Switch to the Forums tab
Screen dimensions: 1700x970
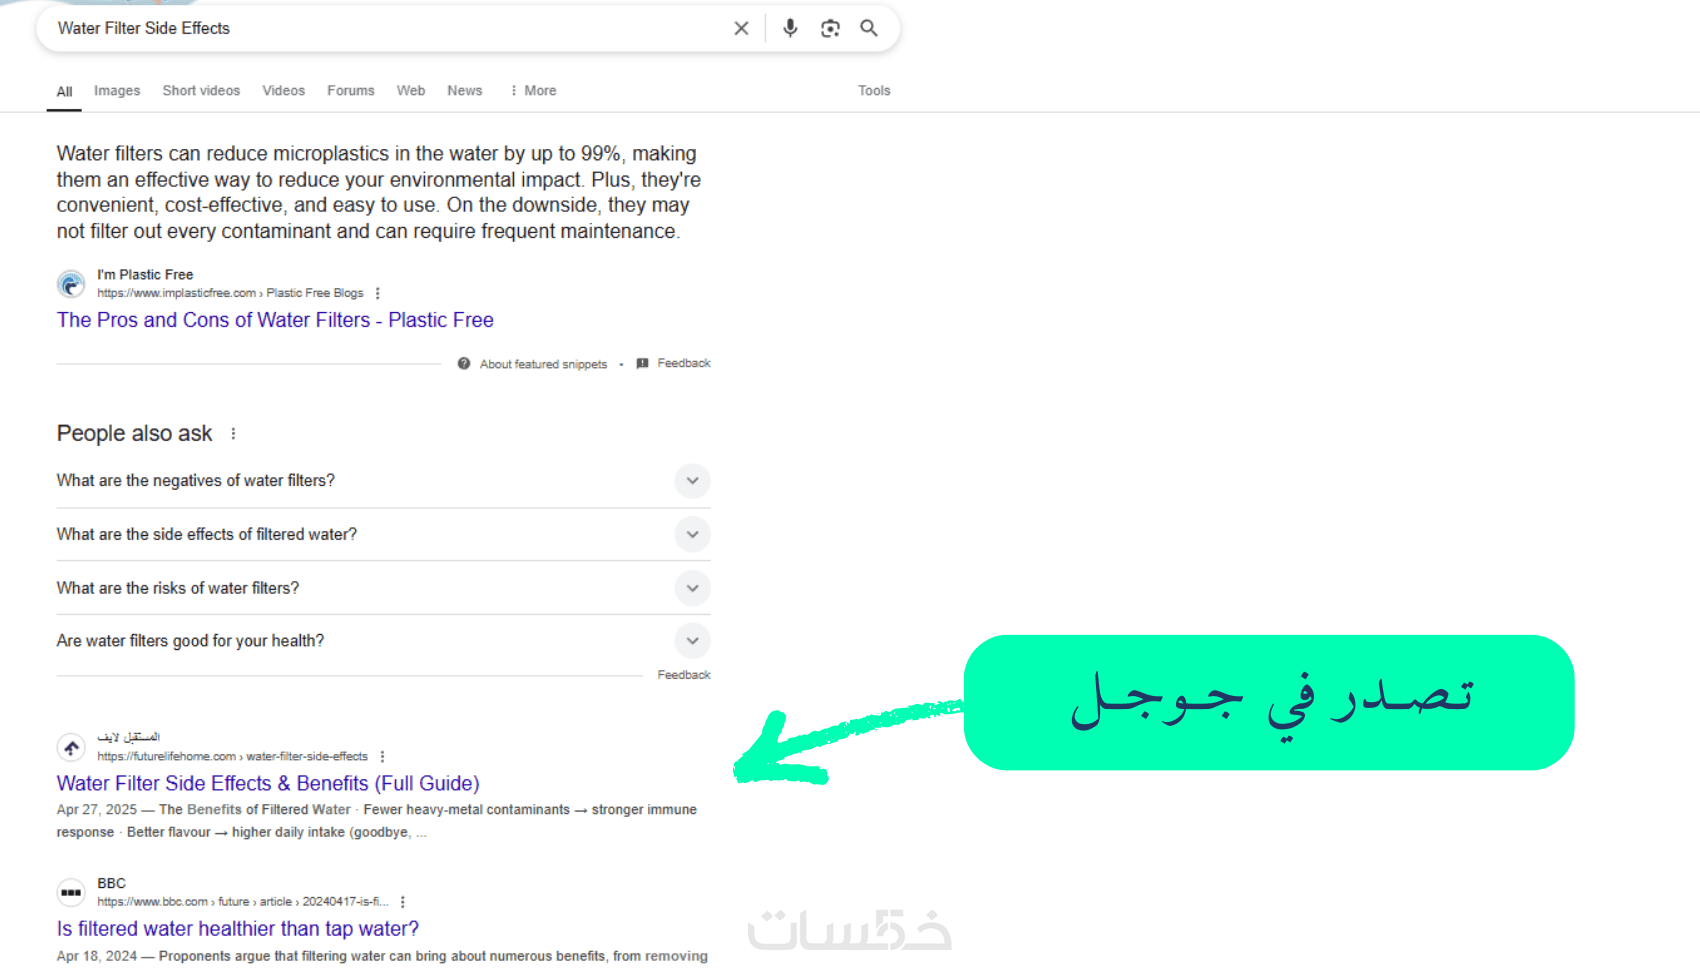tap(351, 90)
